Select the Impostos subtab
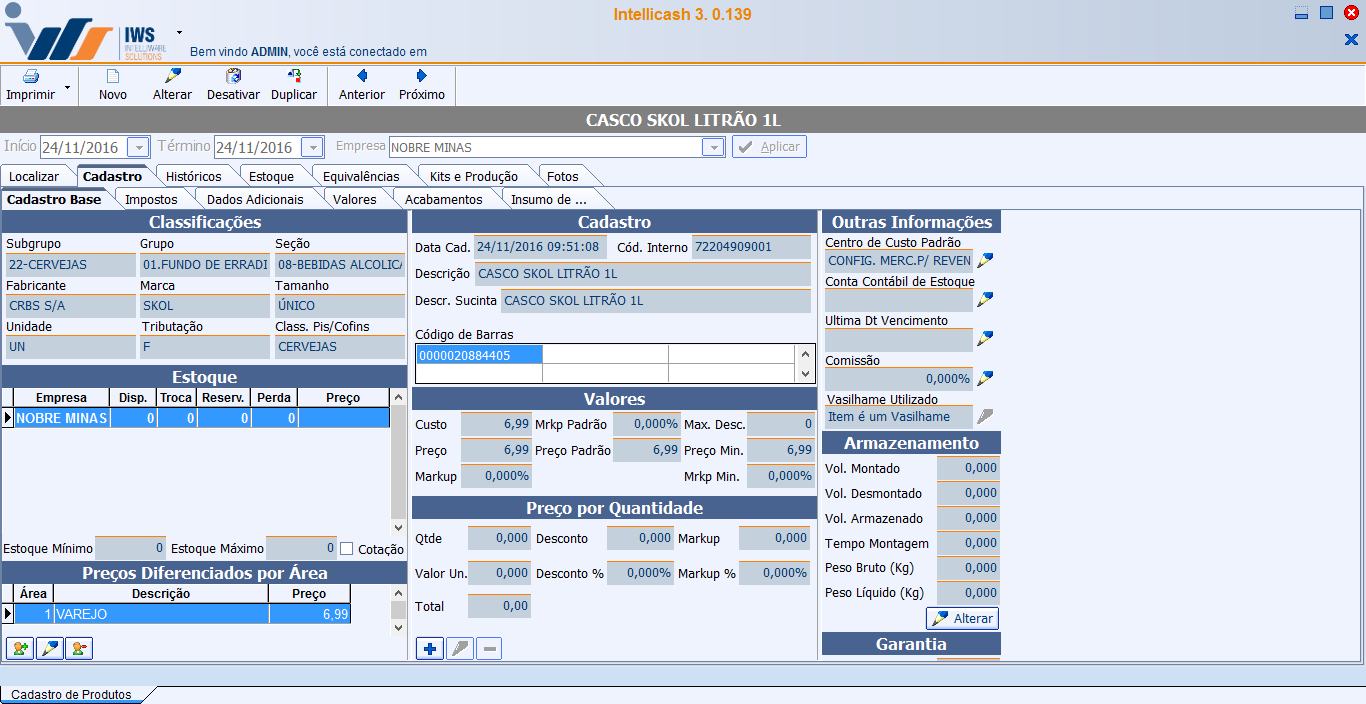 151,199
